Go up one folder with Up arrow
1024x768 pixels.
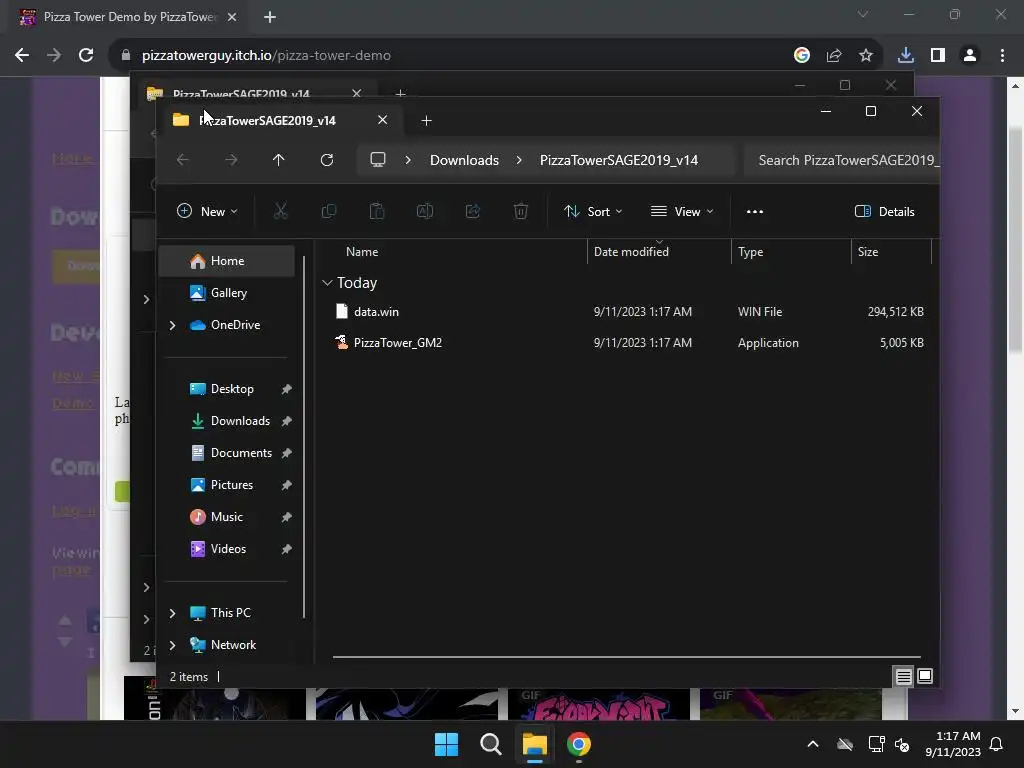click(x=279, y=160)
